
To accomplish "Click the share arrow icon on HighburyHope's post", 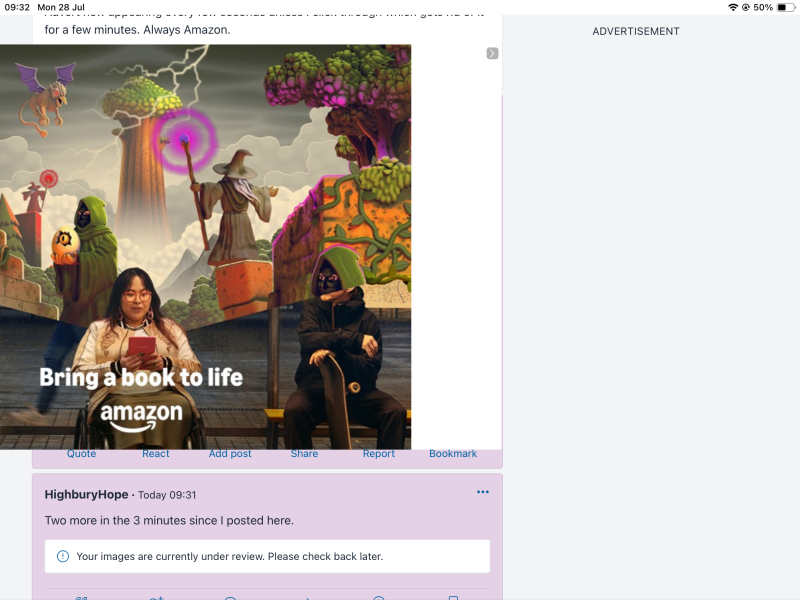I will tap(304, 597).
